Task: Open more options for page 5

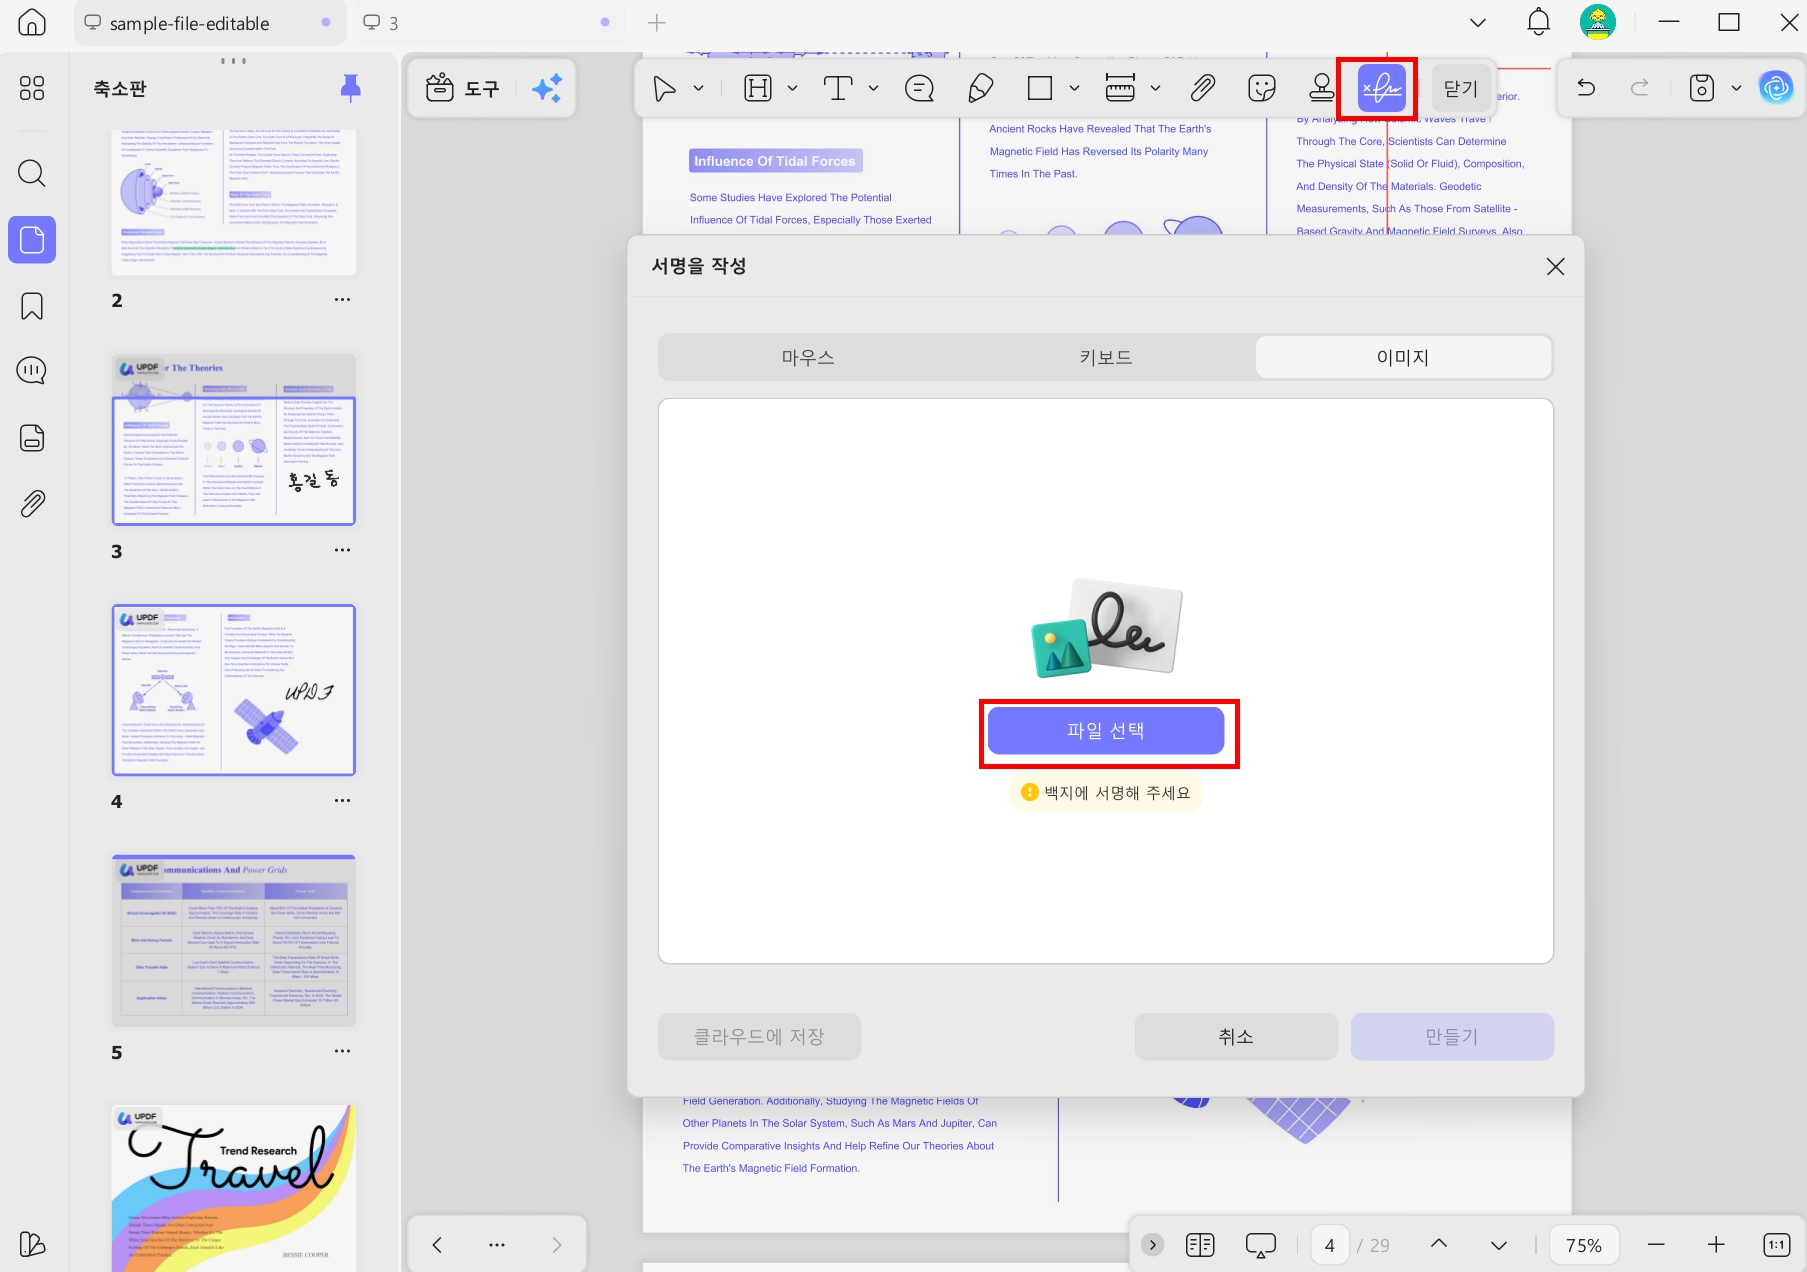Action: click(x=342, y=1051)
